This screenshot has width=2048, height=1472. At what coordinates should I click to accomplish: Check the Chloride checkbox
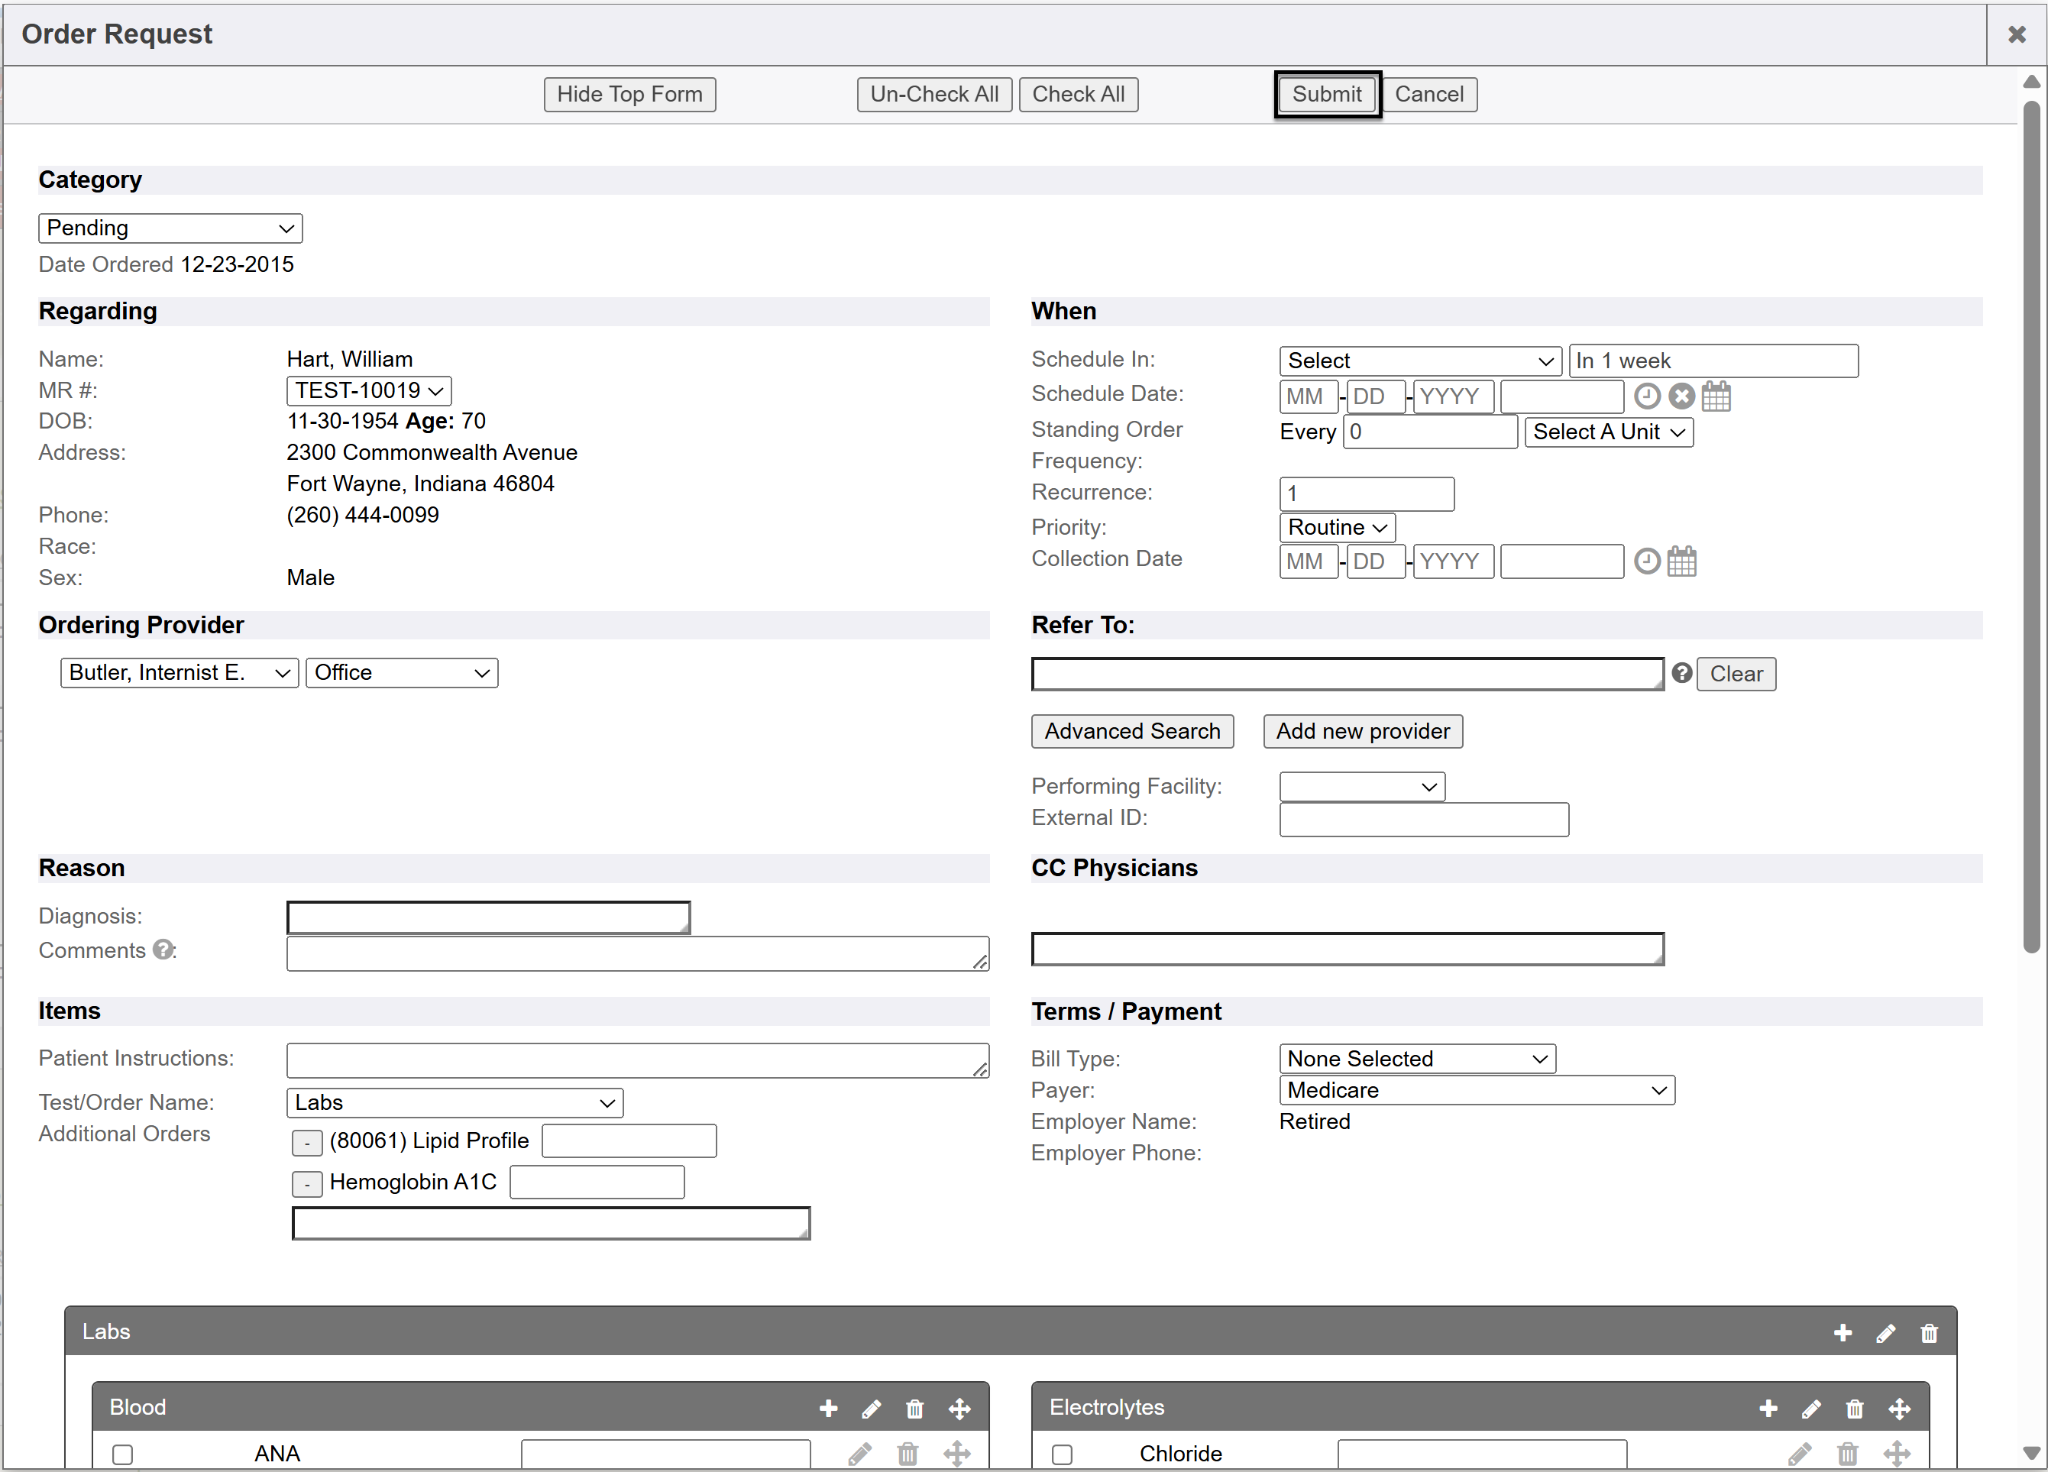tap(1062, 1454)
